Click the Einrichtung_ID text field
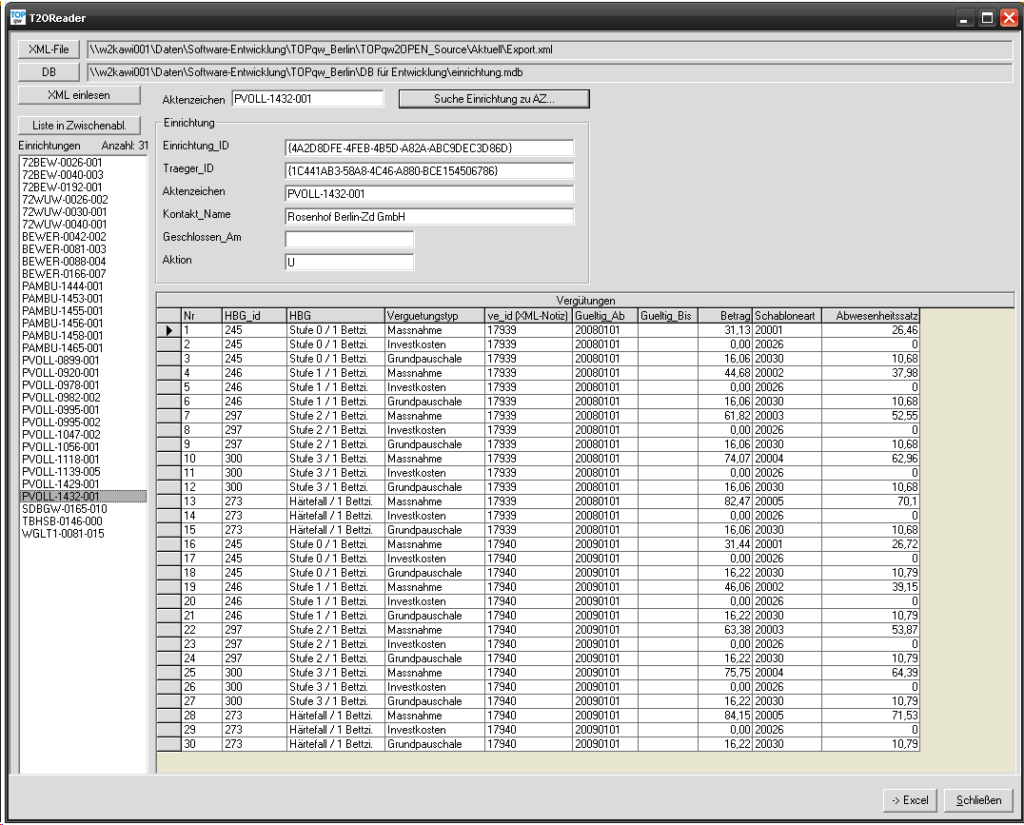Screen dimensions: 1024x825 (429, 148)
